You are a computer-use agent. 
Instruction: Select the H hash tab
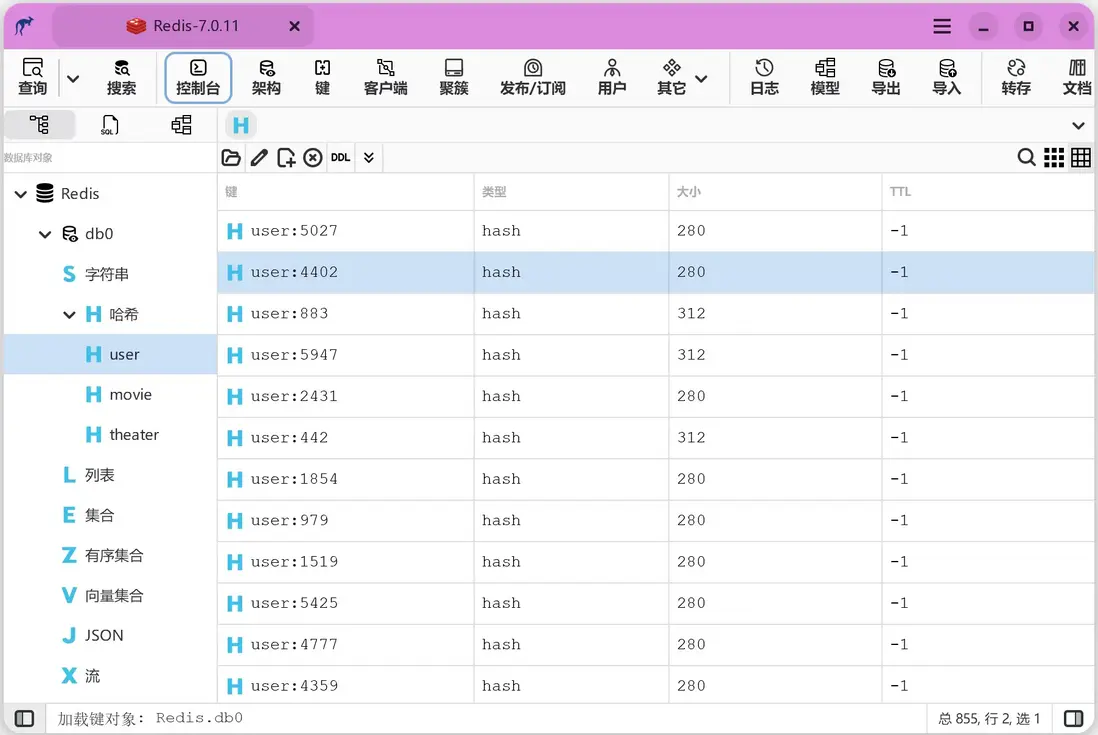pyautogui.click(x=241, y=125)
